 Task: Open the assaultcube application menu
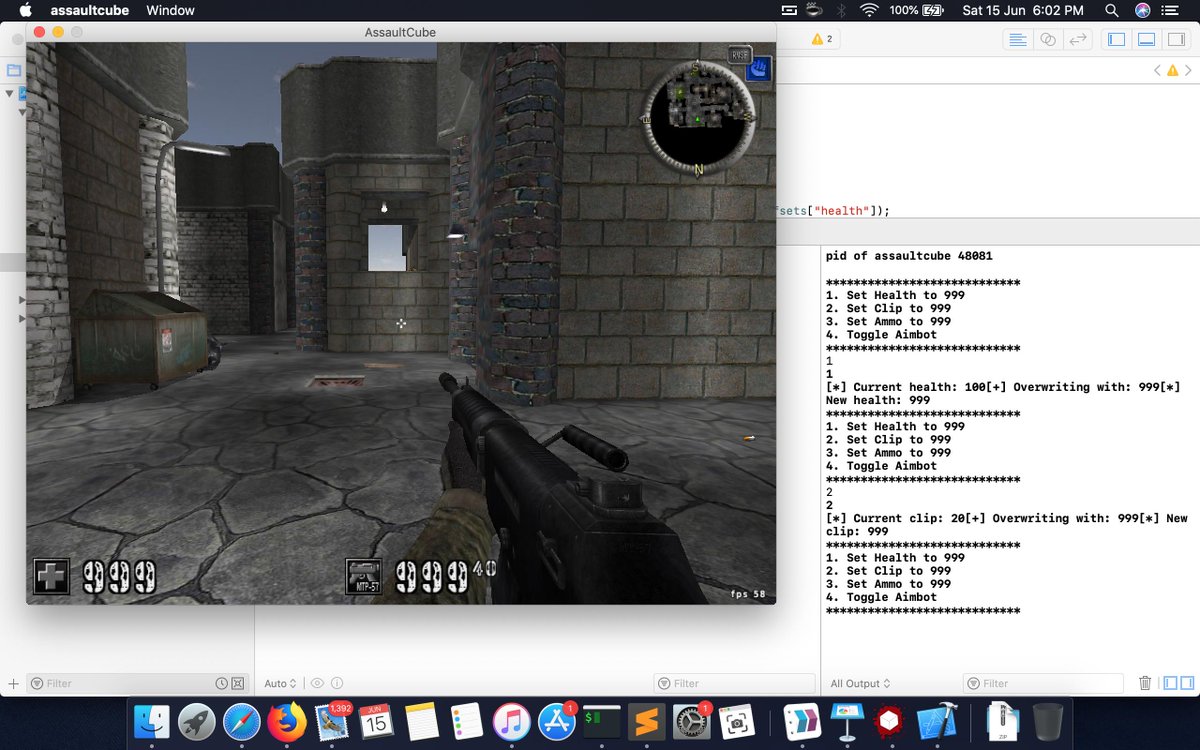[89, 10]
